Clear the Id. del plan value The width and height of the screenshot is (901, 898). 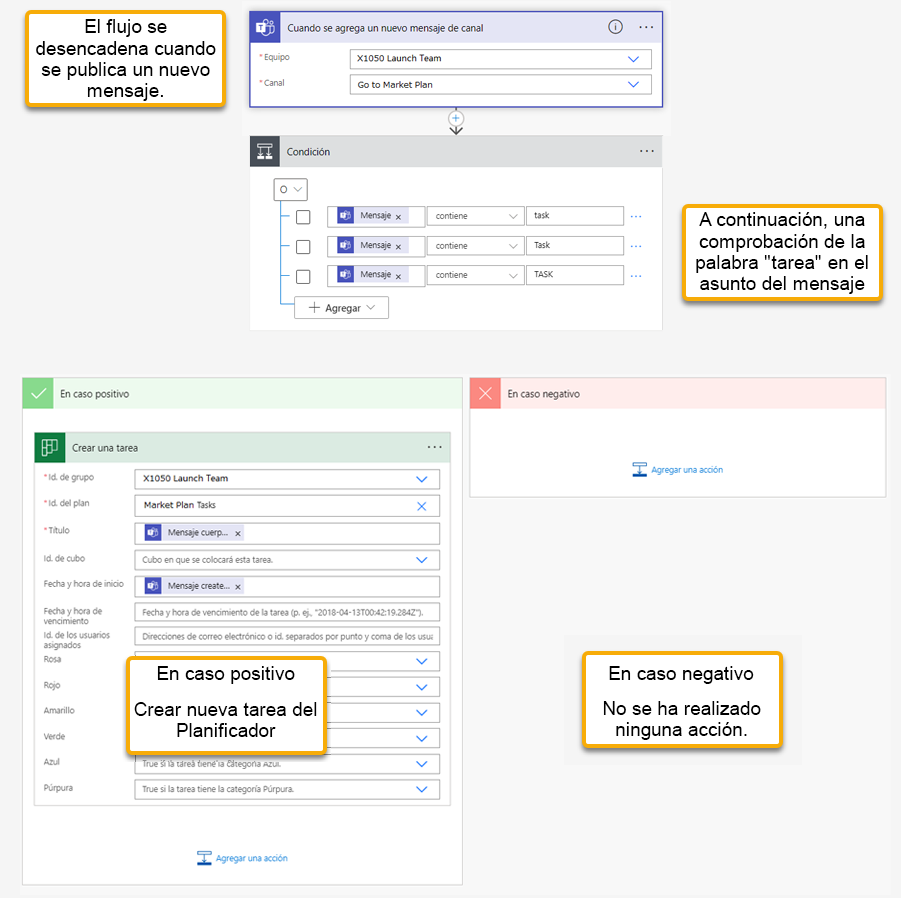(421, 506)
